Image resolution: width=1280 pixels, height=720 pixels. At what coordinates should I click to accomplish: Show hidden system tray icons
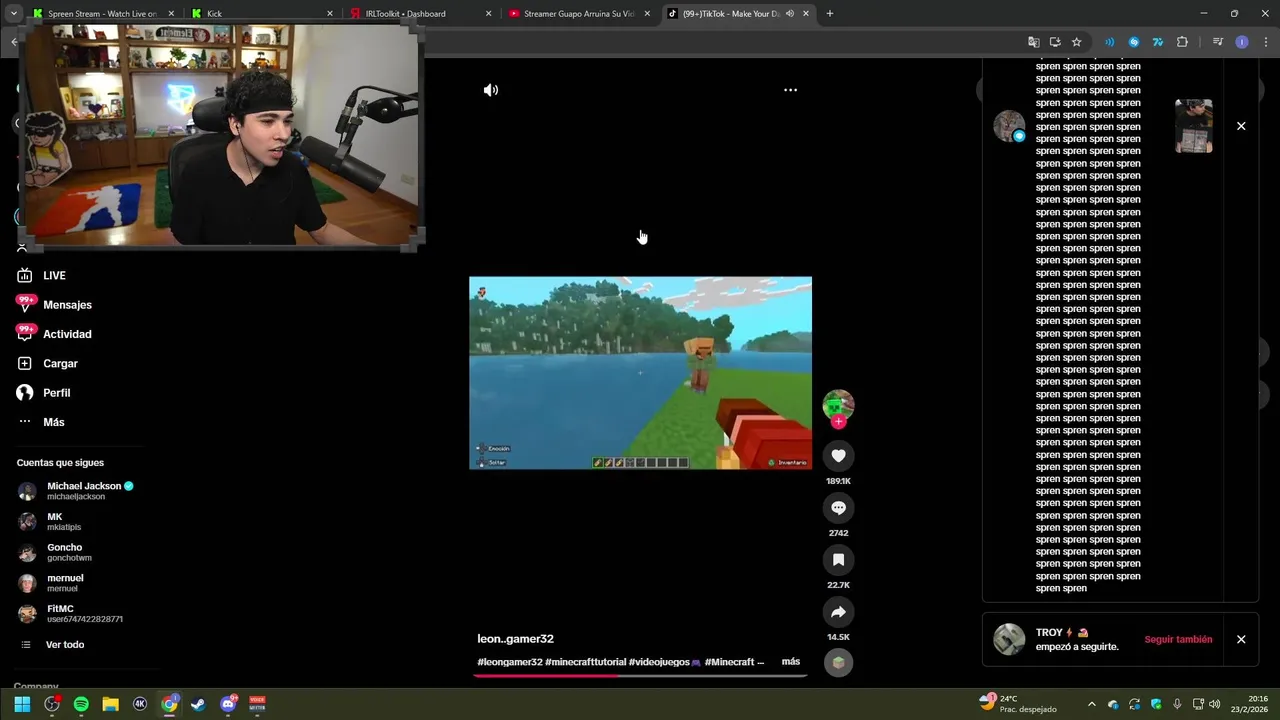click(x=1091, y=704)
